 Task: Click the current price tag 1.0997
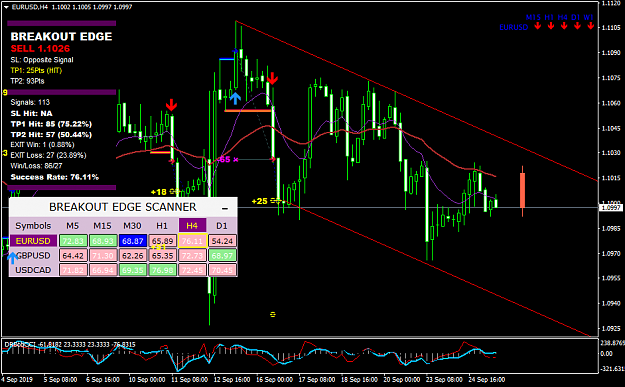[610, 208]
